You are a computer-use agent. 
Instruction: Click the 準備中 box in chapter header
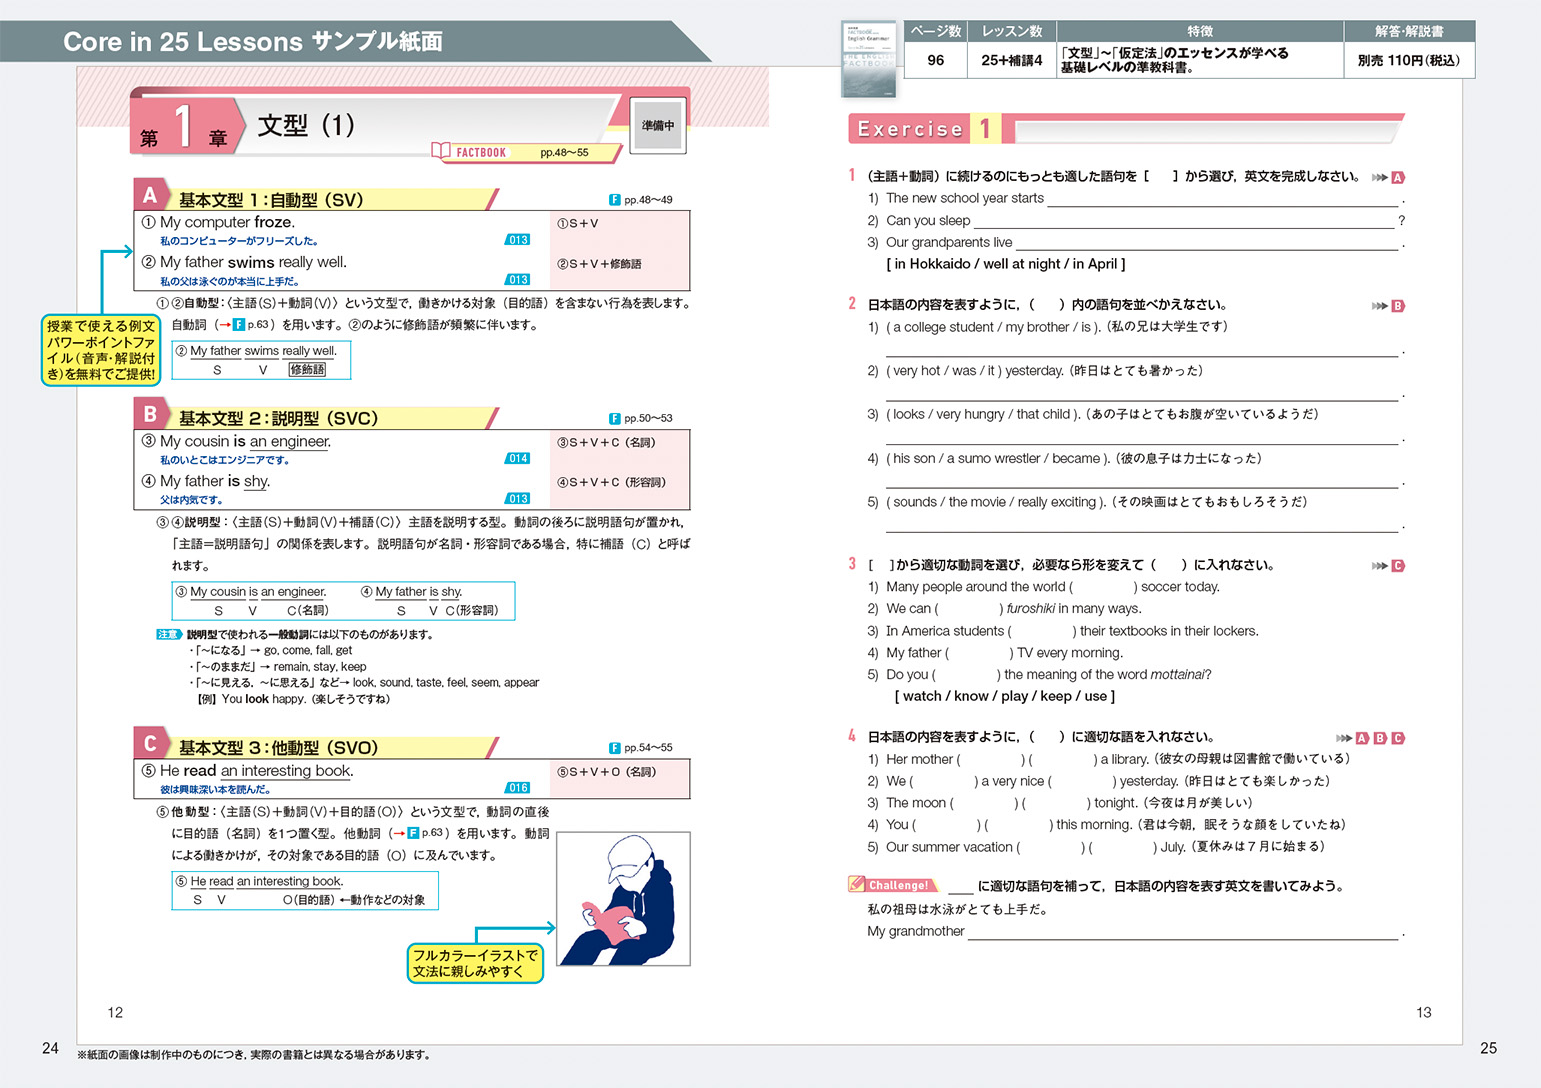tap(657, 126)
